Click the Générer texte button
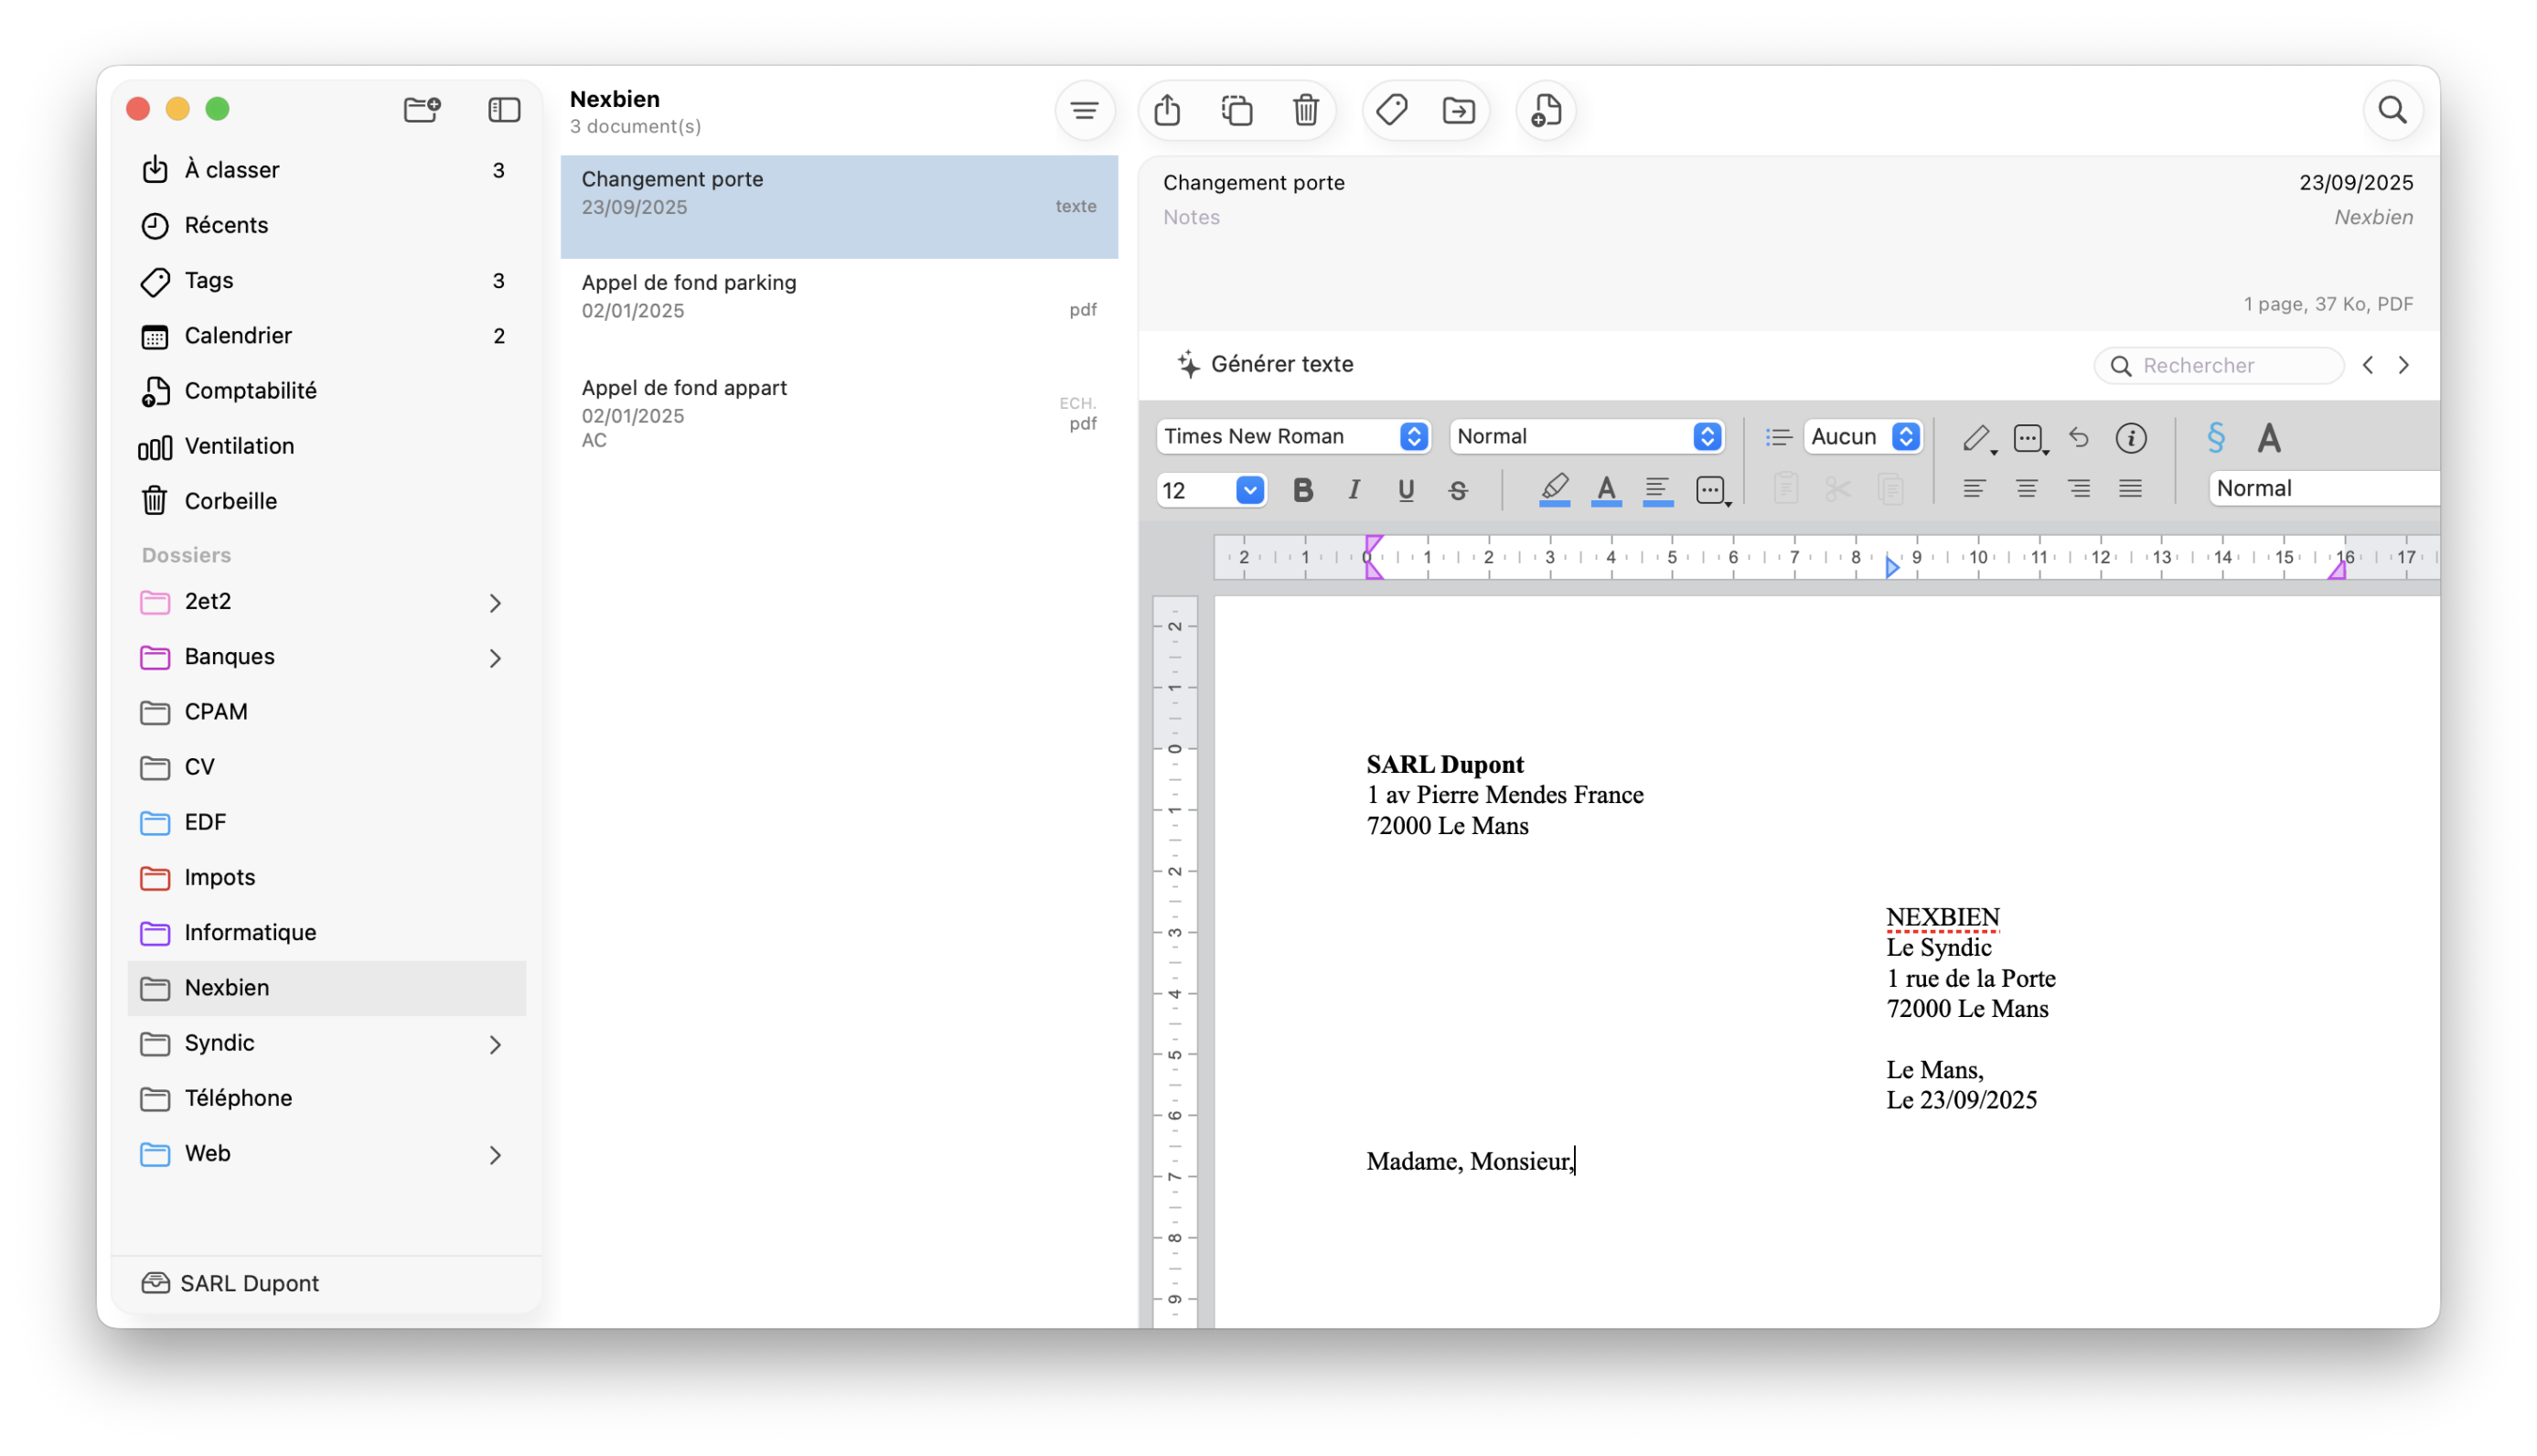 pos(1266,364)
